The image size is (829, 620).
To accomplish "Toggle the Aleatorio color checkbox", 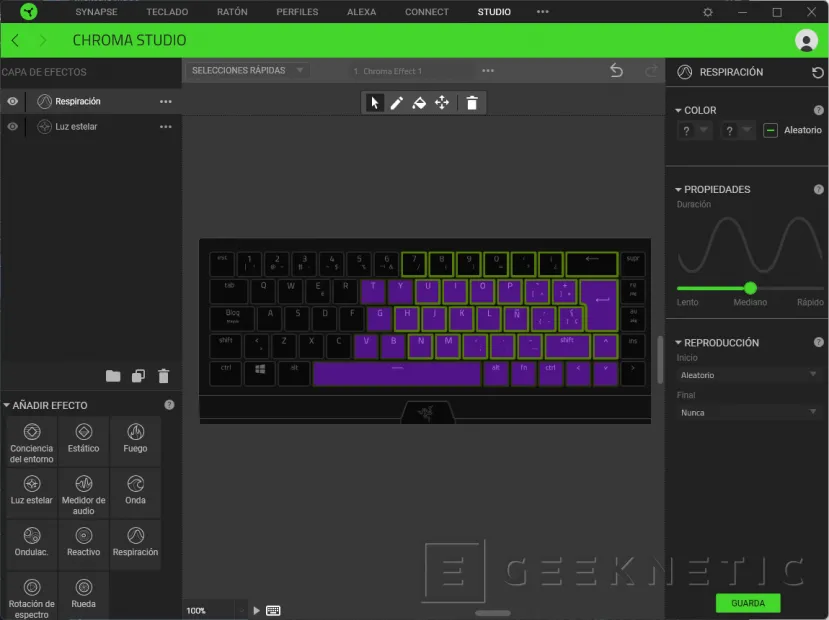I will (x=770, y=130).
